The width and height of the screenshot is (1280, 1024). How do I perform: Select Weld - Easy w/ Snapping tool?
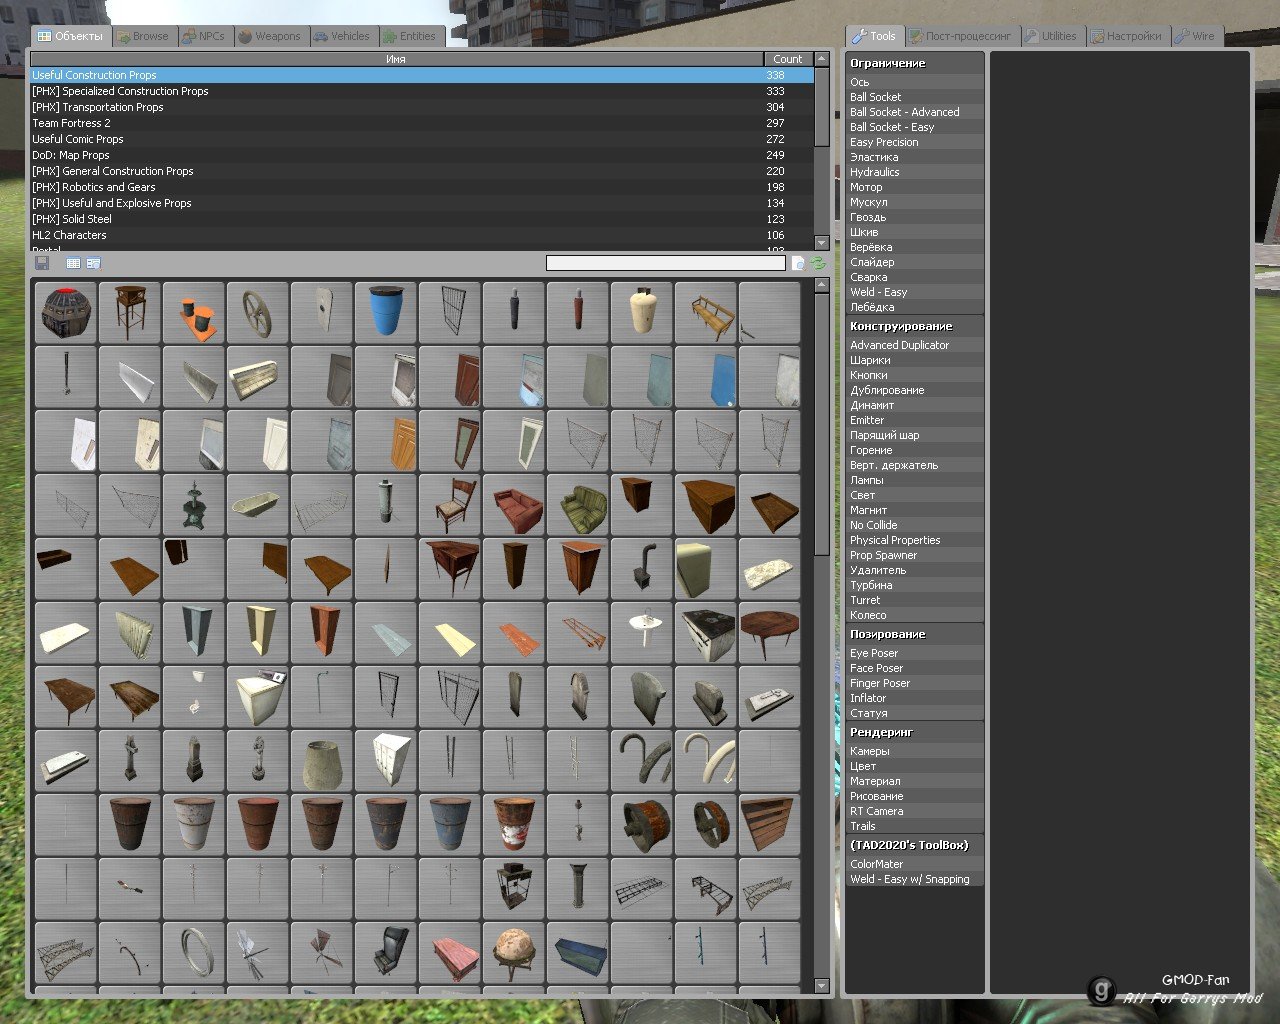(x=914, y=879)
